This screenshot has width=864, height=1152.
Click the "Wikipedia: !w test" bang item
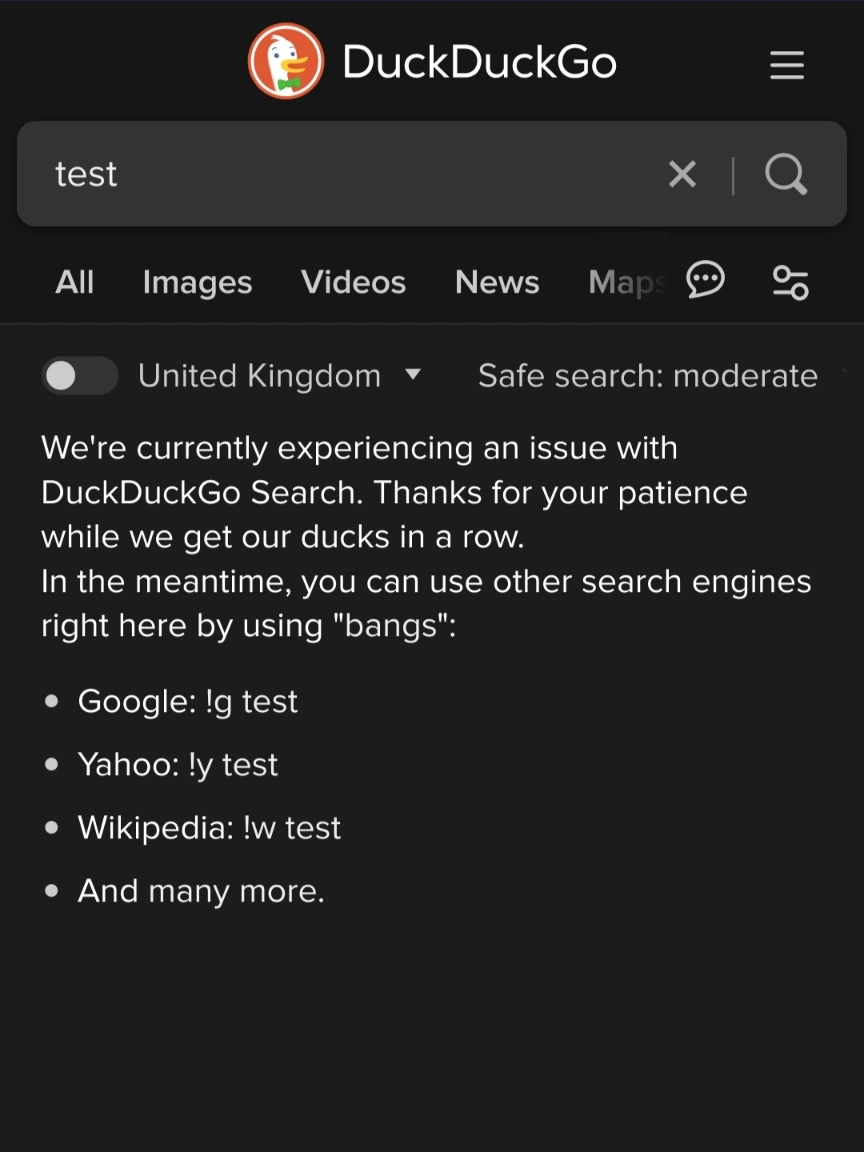pyautogui.click(x=209, y=827)
